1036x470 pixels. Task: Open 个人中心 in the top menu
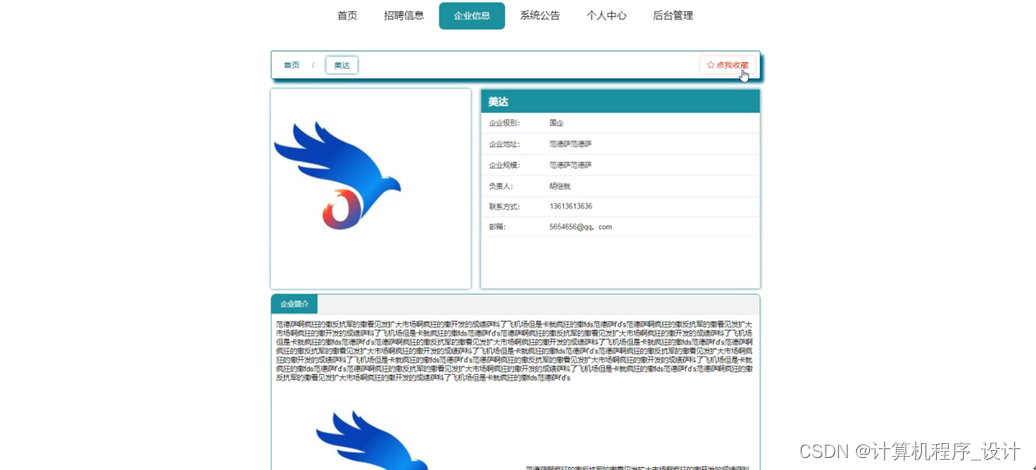pos(607,16)
